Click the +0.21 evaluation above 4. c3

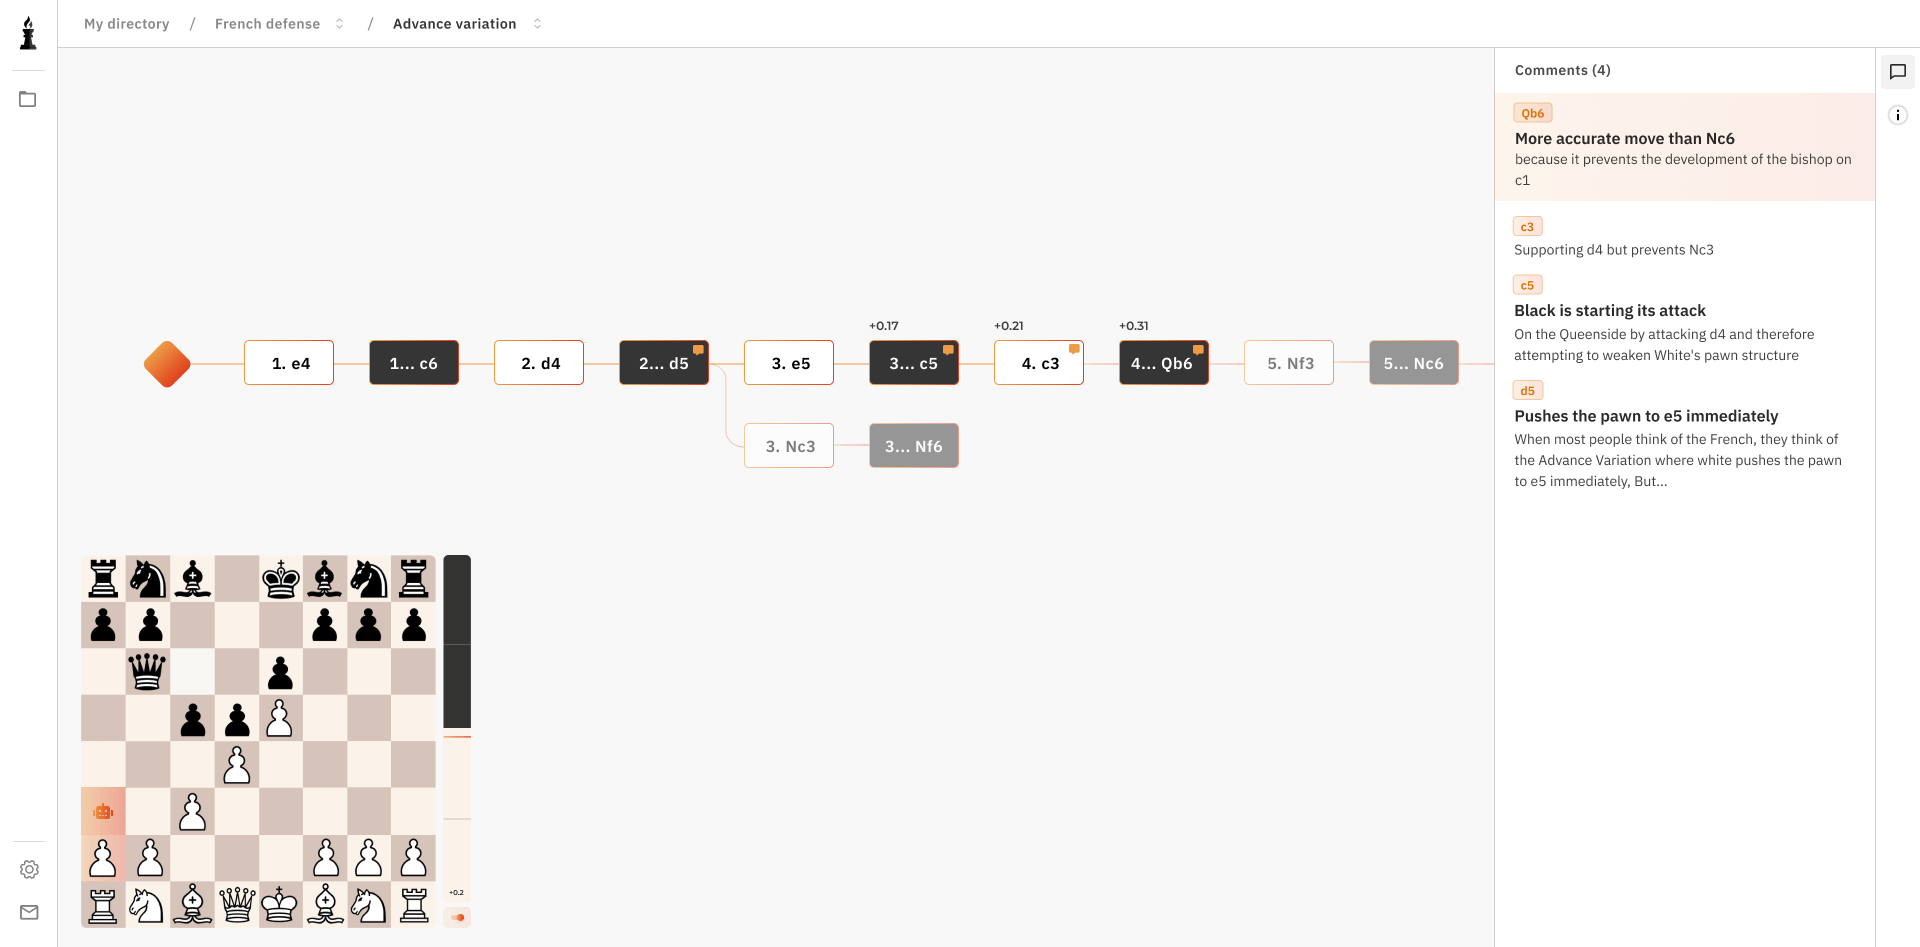click(1009, 326)
